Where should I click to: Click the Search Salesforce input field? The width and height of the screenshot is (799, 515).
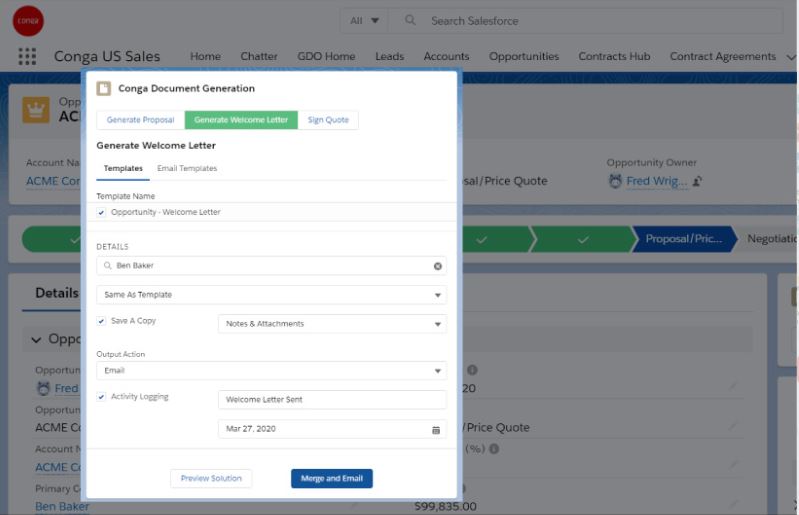(x=586, y=21)
